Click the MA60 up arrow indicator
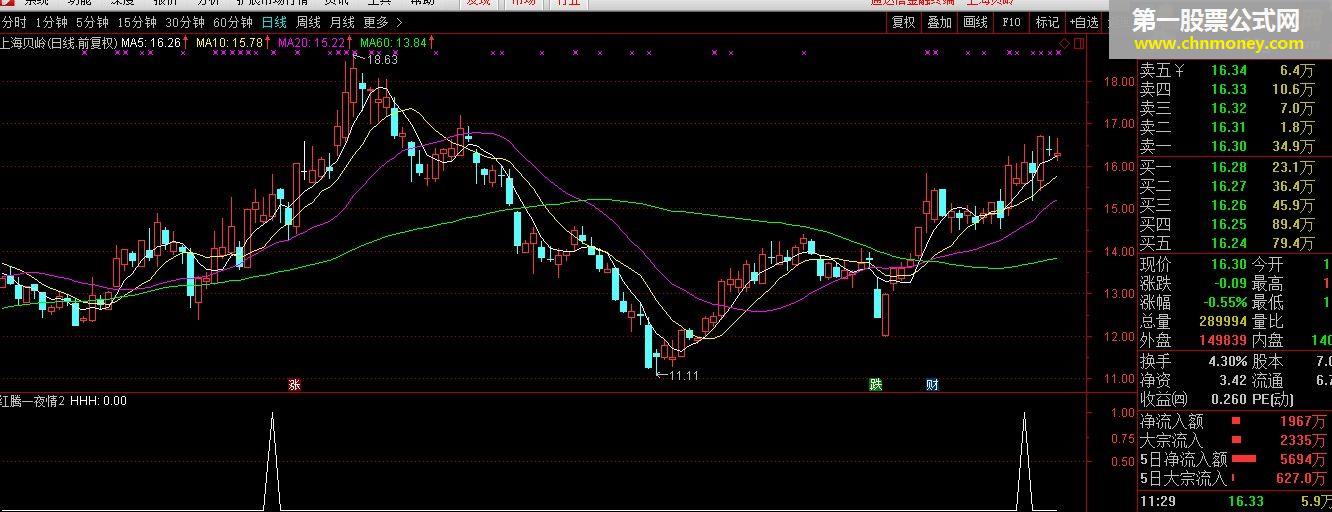 click(x=433, y=42)
